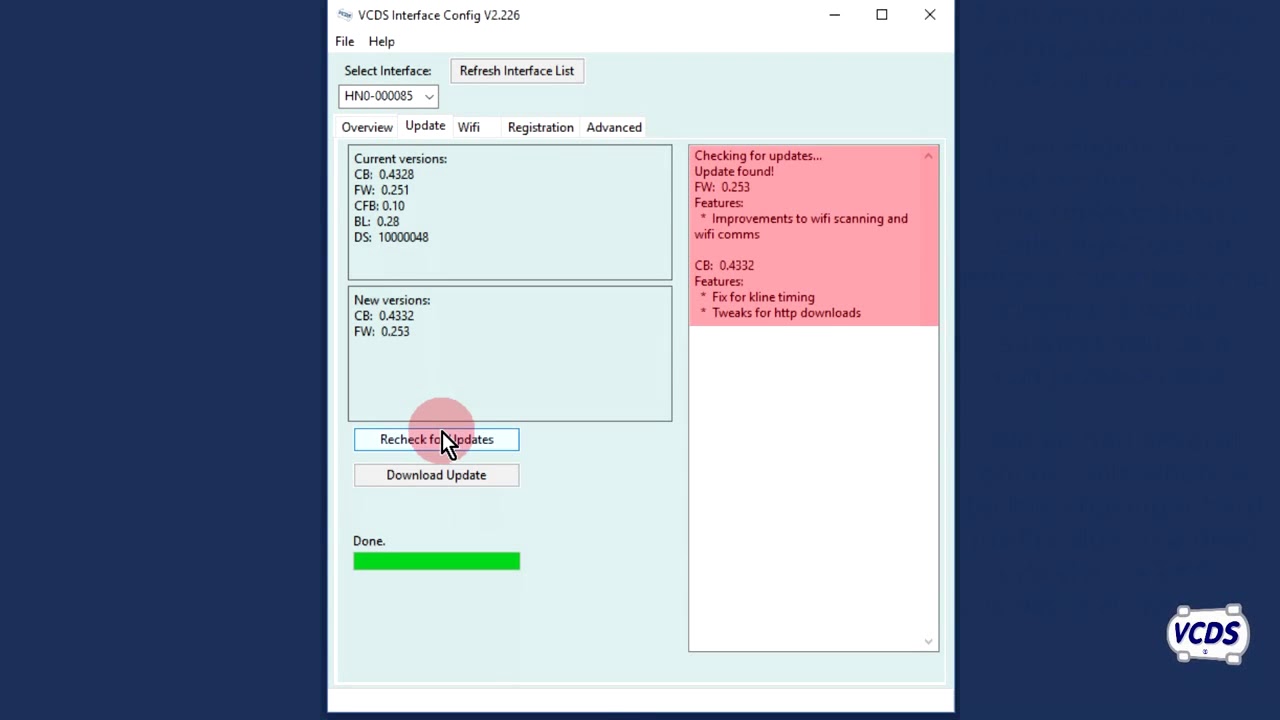Click 'Improvements to wifi scanning' log line

(x=801, y=226)
